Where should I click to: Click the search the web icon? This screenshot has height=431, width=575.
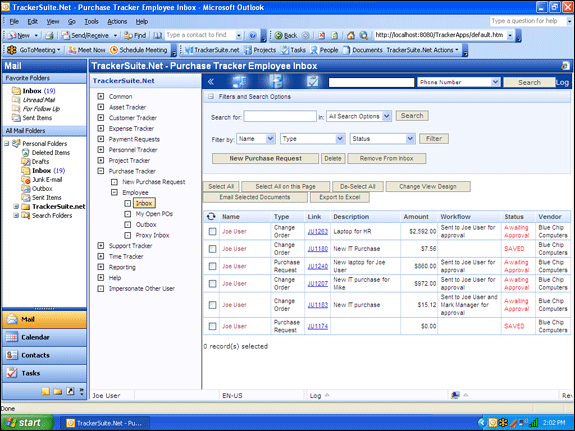[363, 35]
